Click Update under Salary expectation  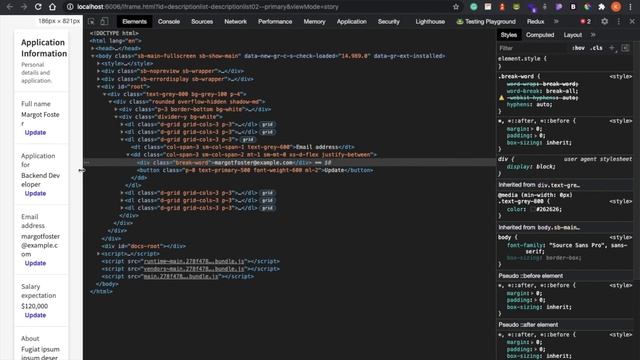35,315
